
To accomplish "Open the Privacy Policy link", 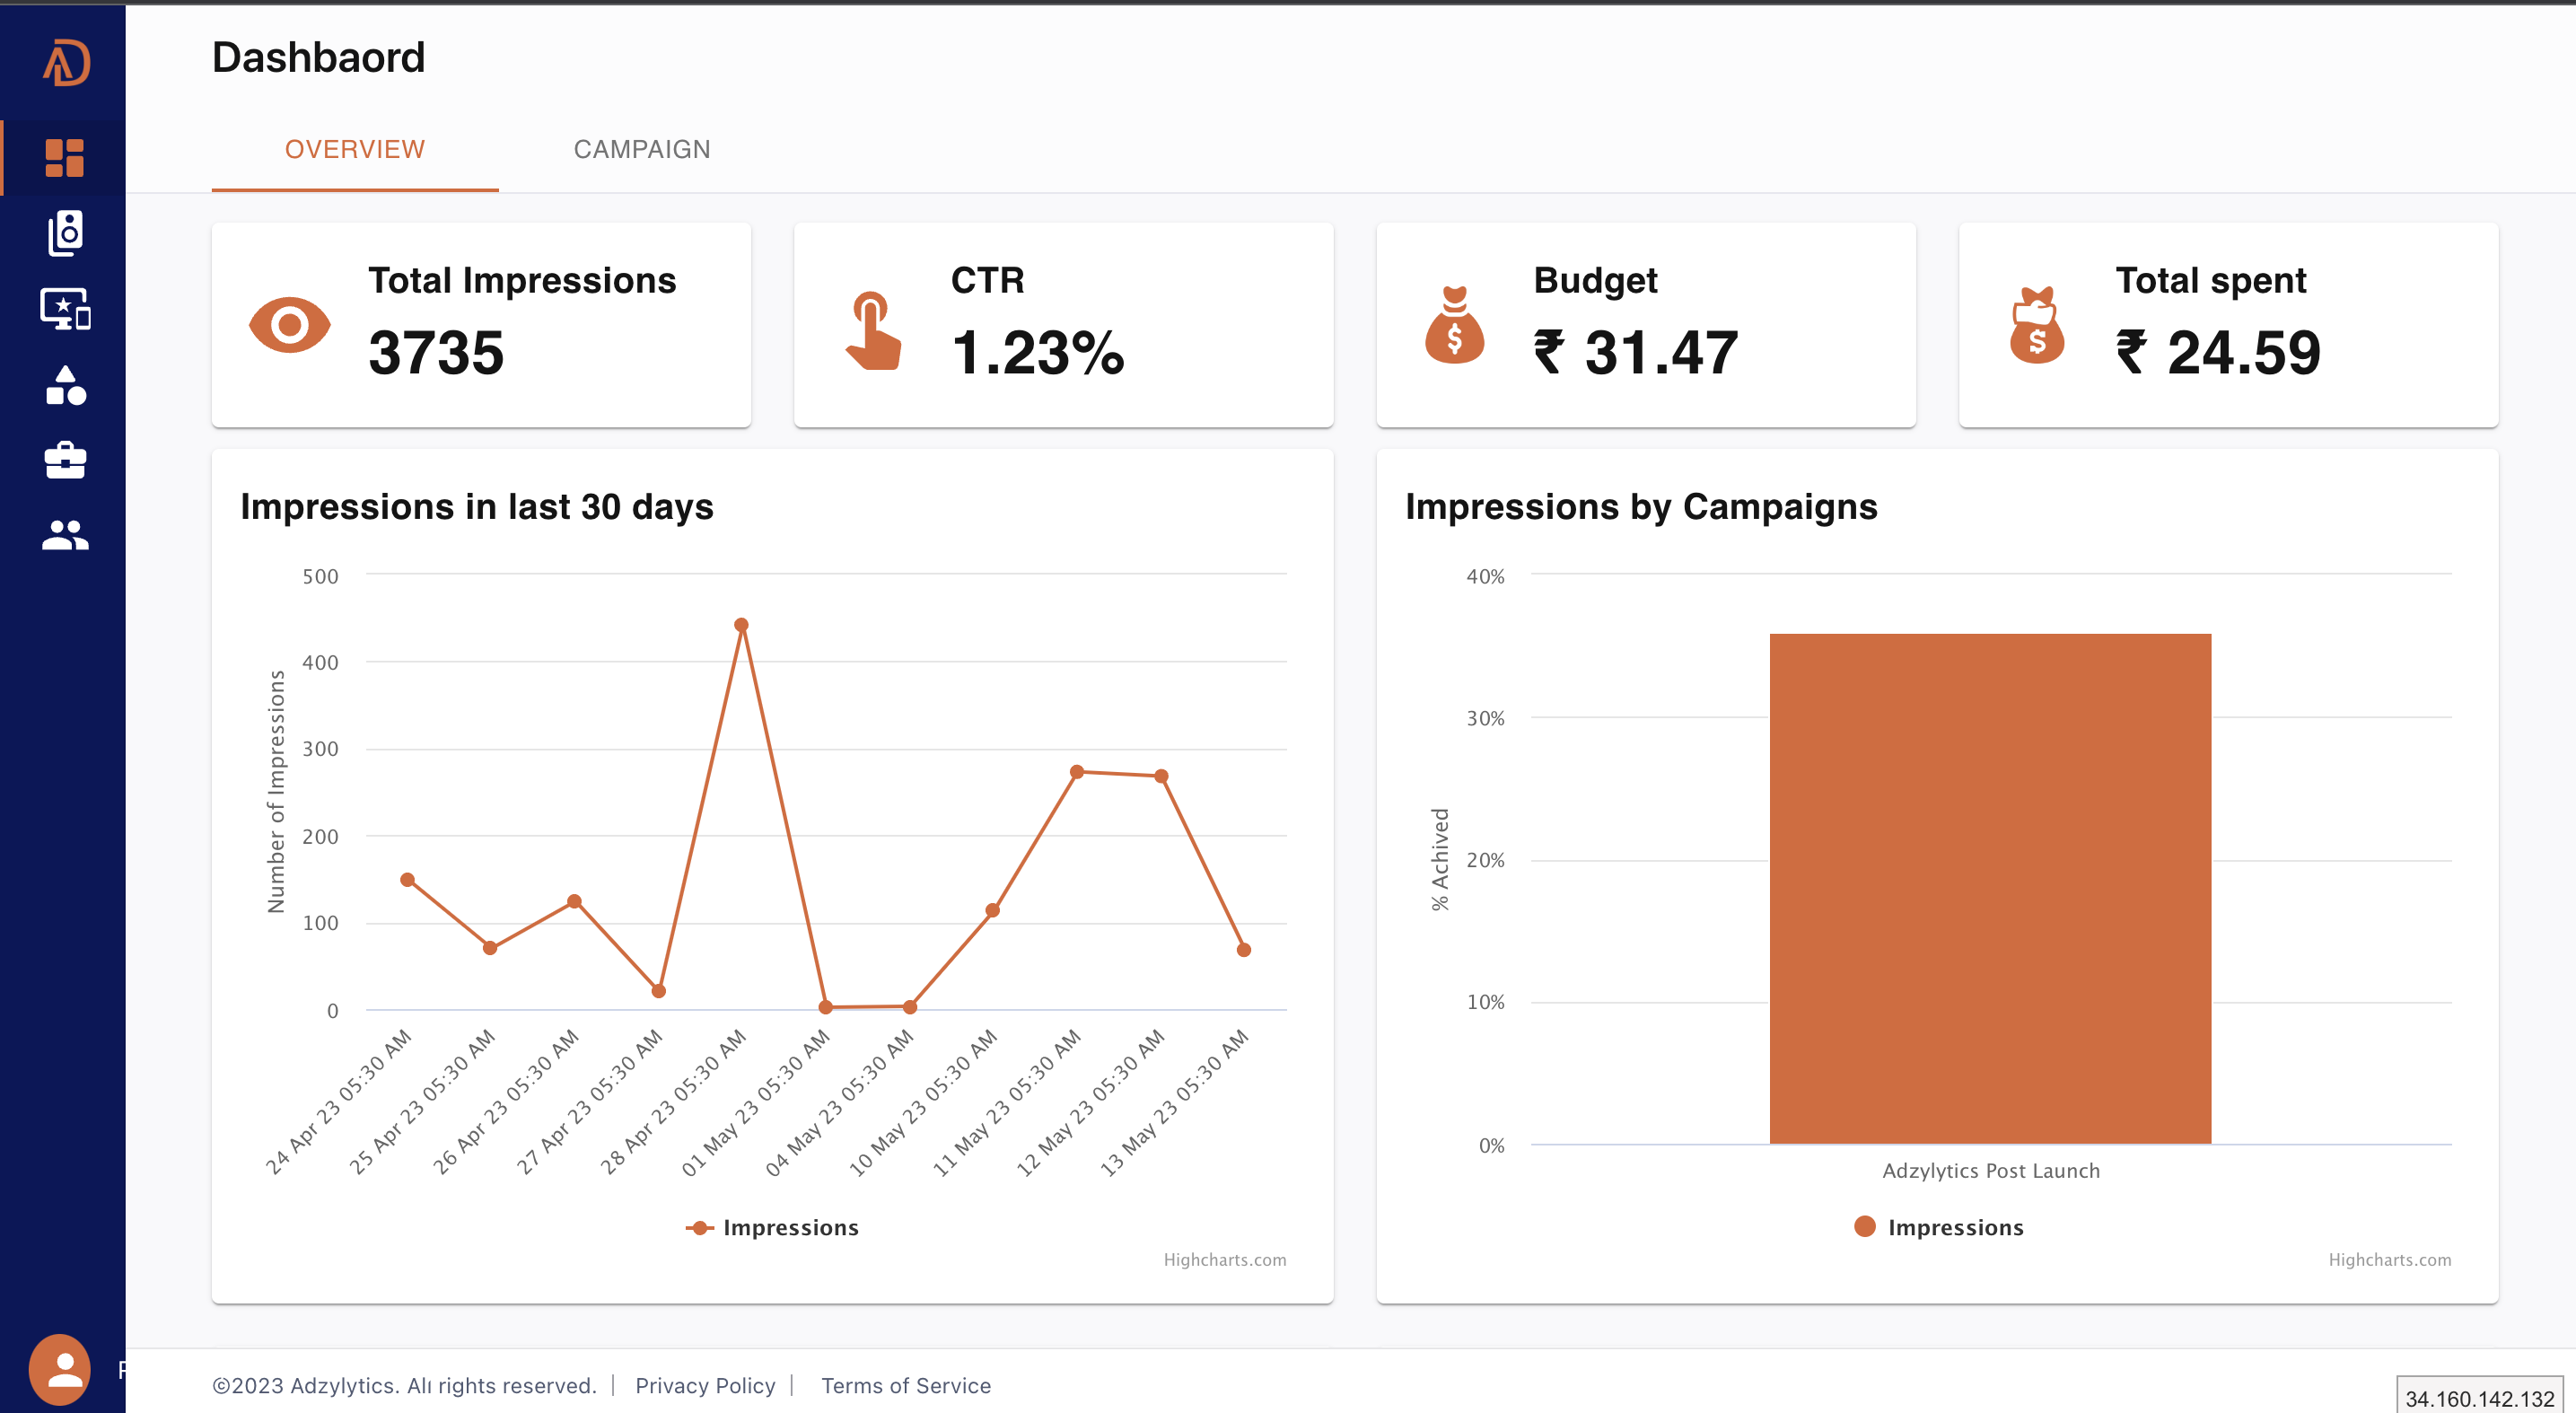I will point(705,1385).
